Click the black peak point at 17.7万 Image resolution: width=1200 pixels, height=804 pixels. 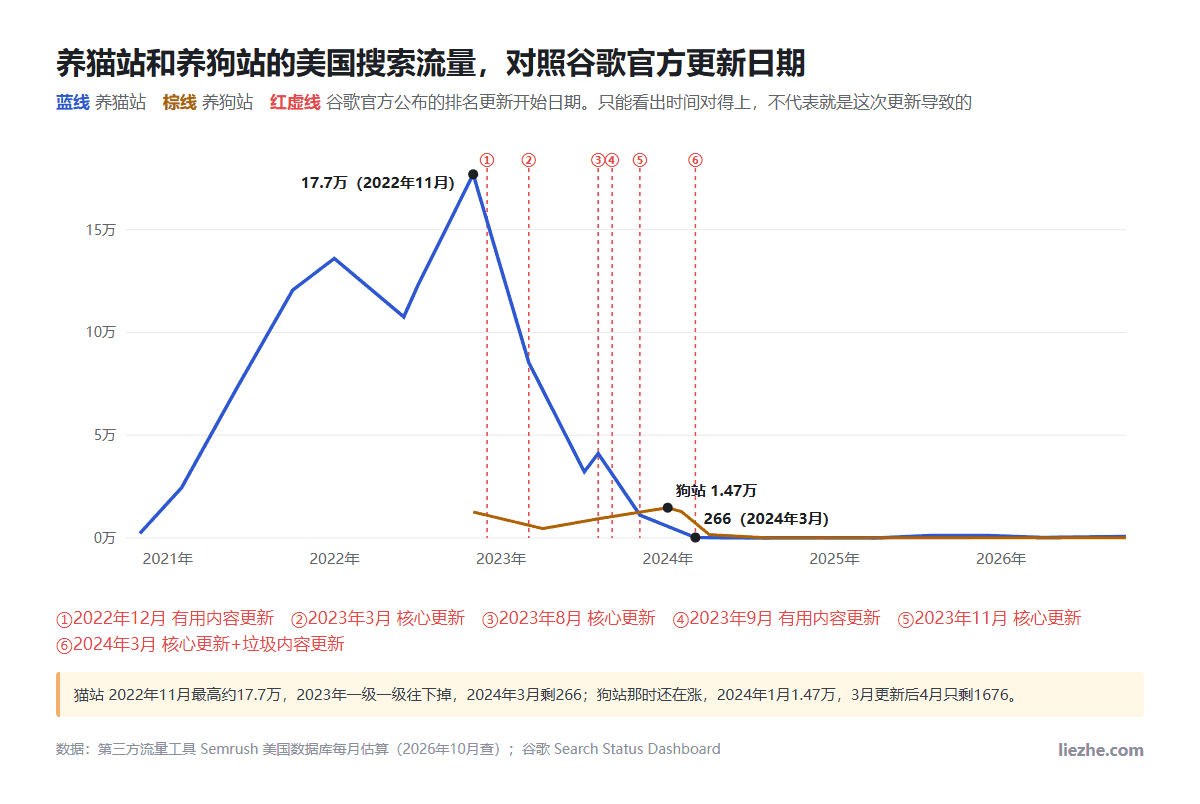(473, 174)
